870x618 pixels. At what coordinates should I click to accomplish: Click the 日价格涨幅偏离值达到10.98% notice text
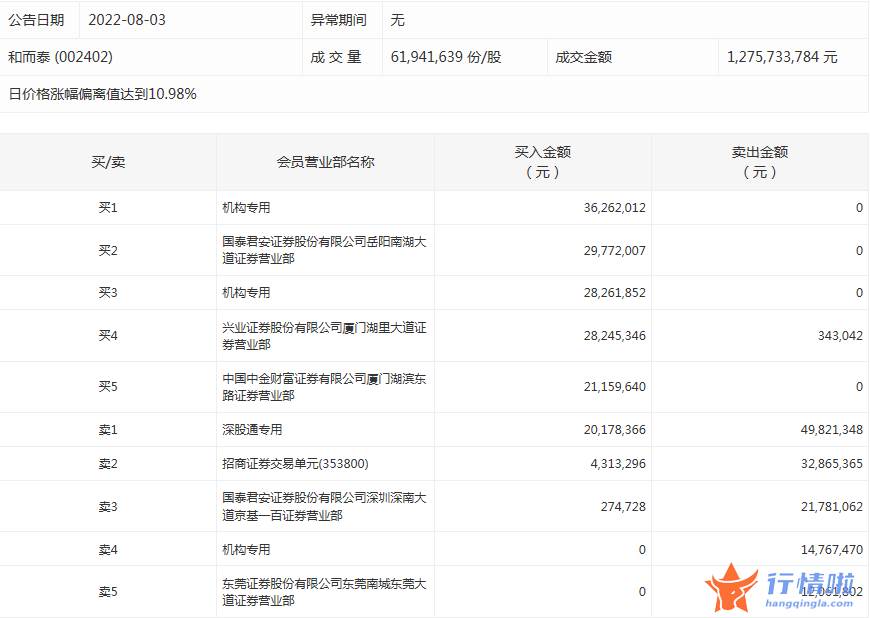tap(103, 94)
